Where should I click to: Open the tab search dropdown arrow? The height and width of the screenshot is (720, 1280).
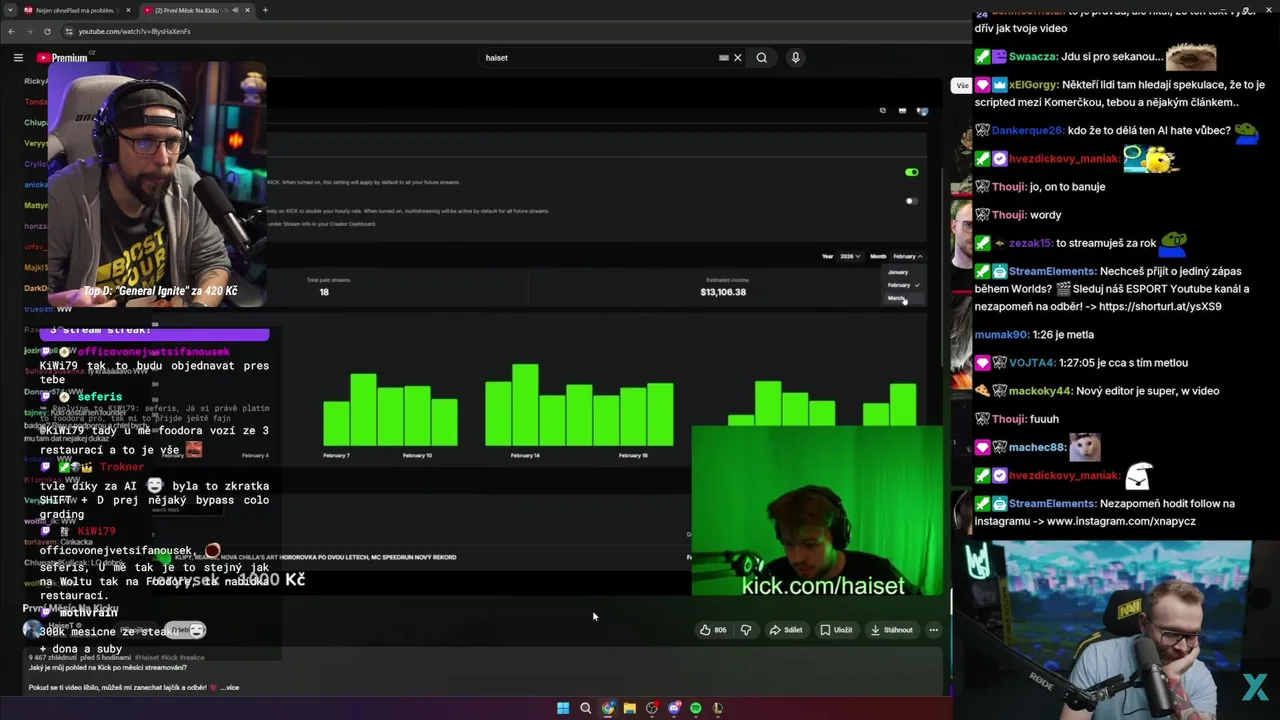(10, 10)
